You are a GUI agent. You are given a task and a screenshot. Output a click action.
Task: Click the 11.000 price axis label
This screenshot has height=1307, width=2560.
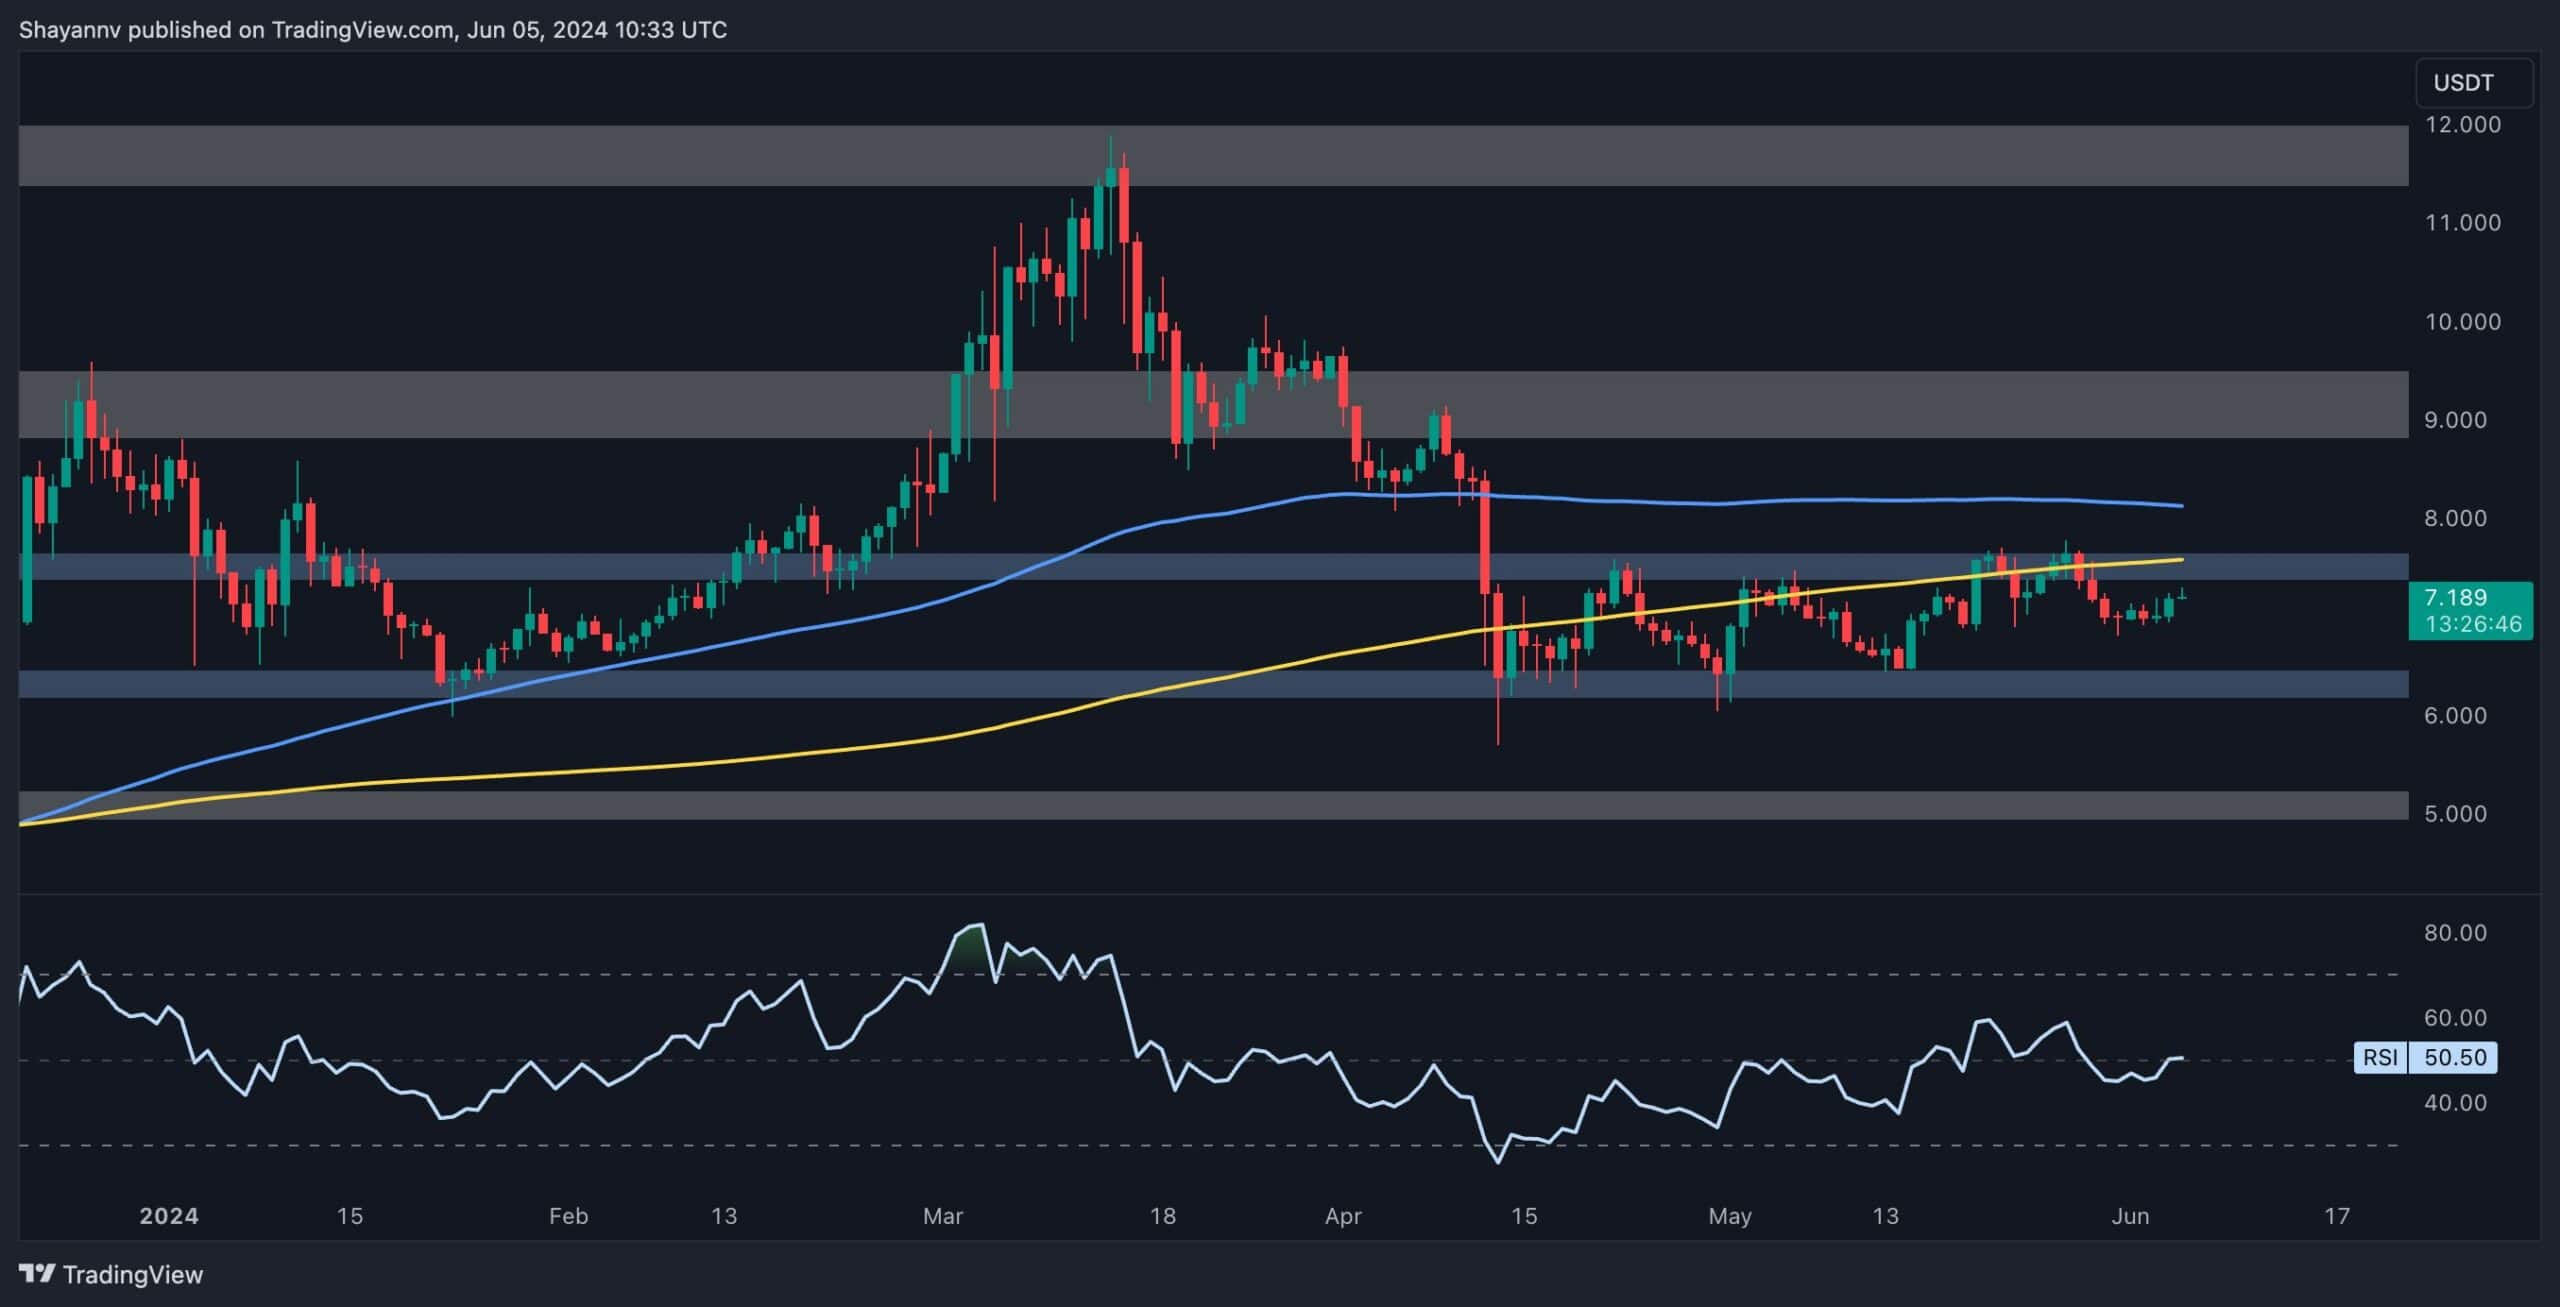click(2461, 222)
